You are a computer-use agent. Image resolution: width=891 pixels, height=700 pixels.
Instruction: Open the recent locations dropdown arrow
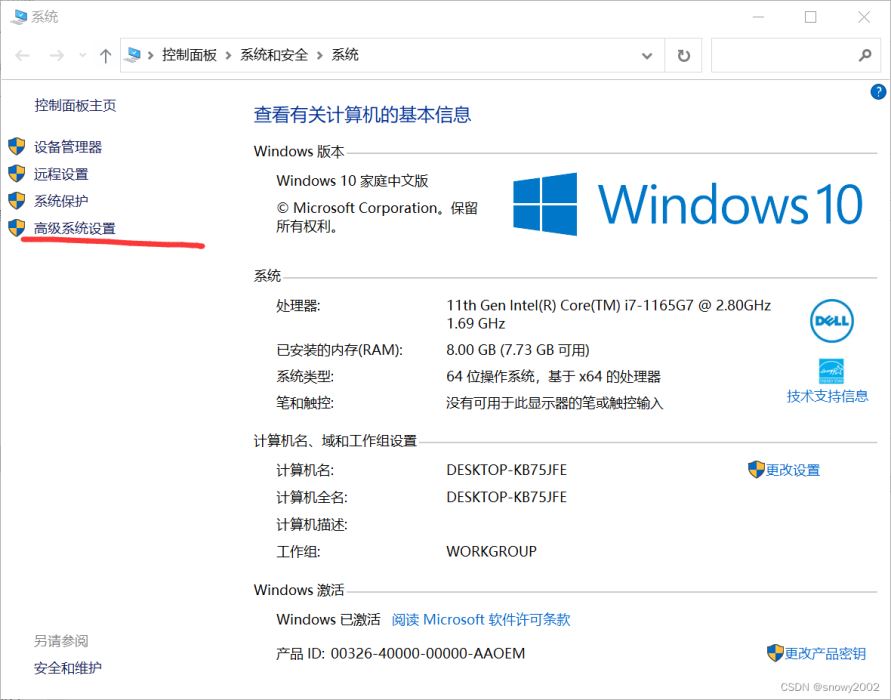point(83,55)
